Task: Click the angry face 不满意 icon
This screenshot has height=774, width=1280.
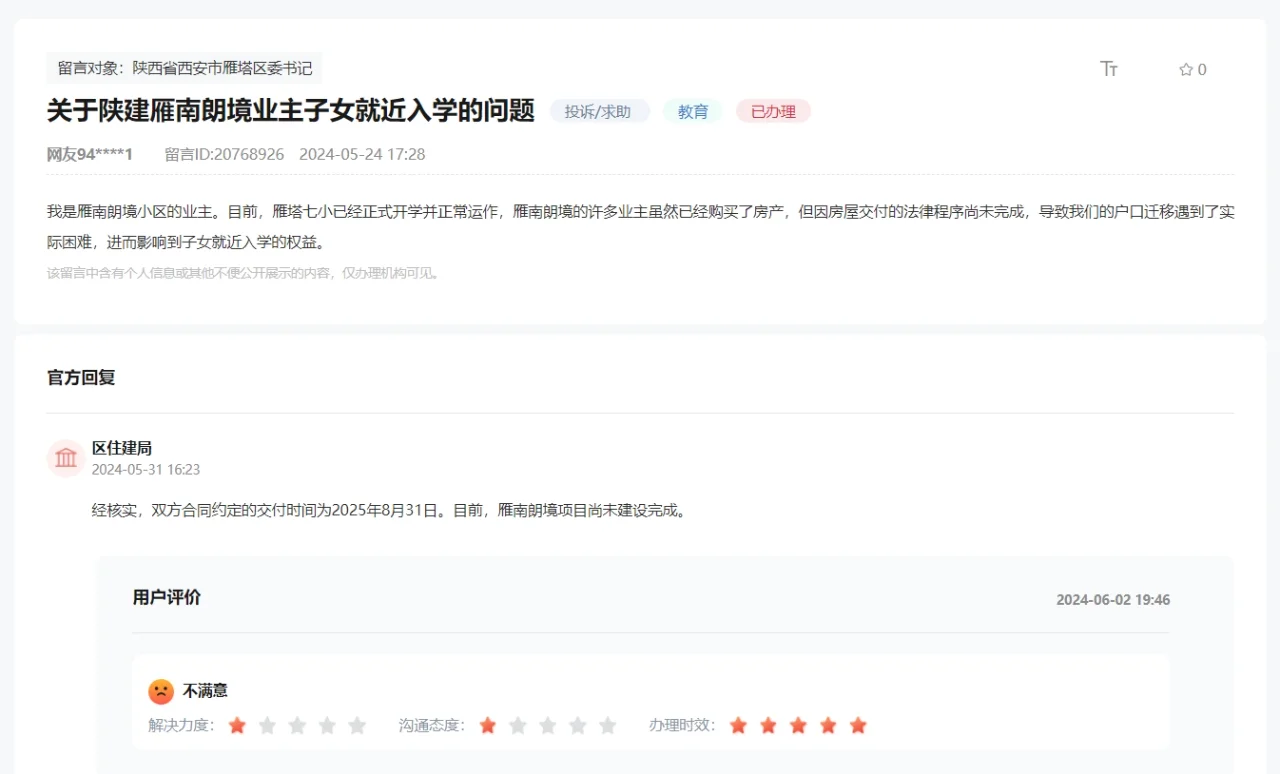Action: coord(161,691)
